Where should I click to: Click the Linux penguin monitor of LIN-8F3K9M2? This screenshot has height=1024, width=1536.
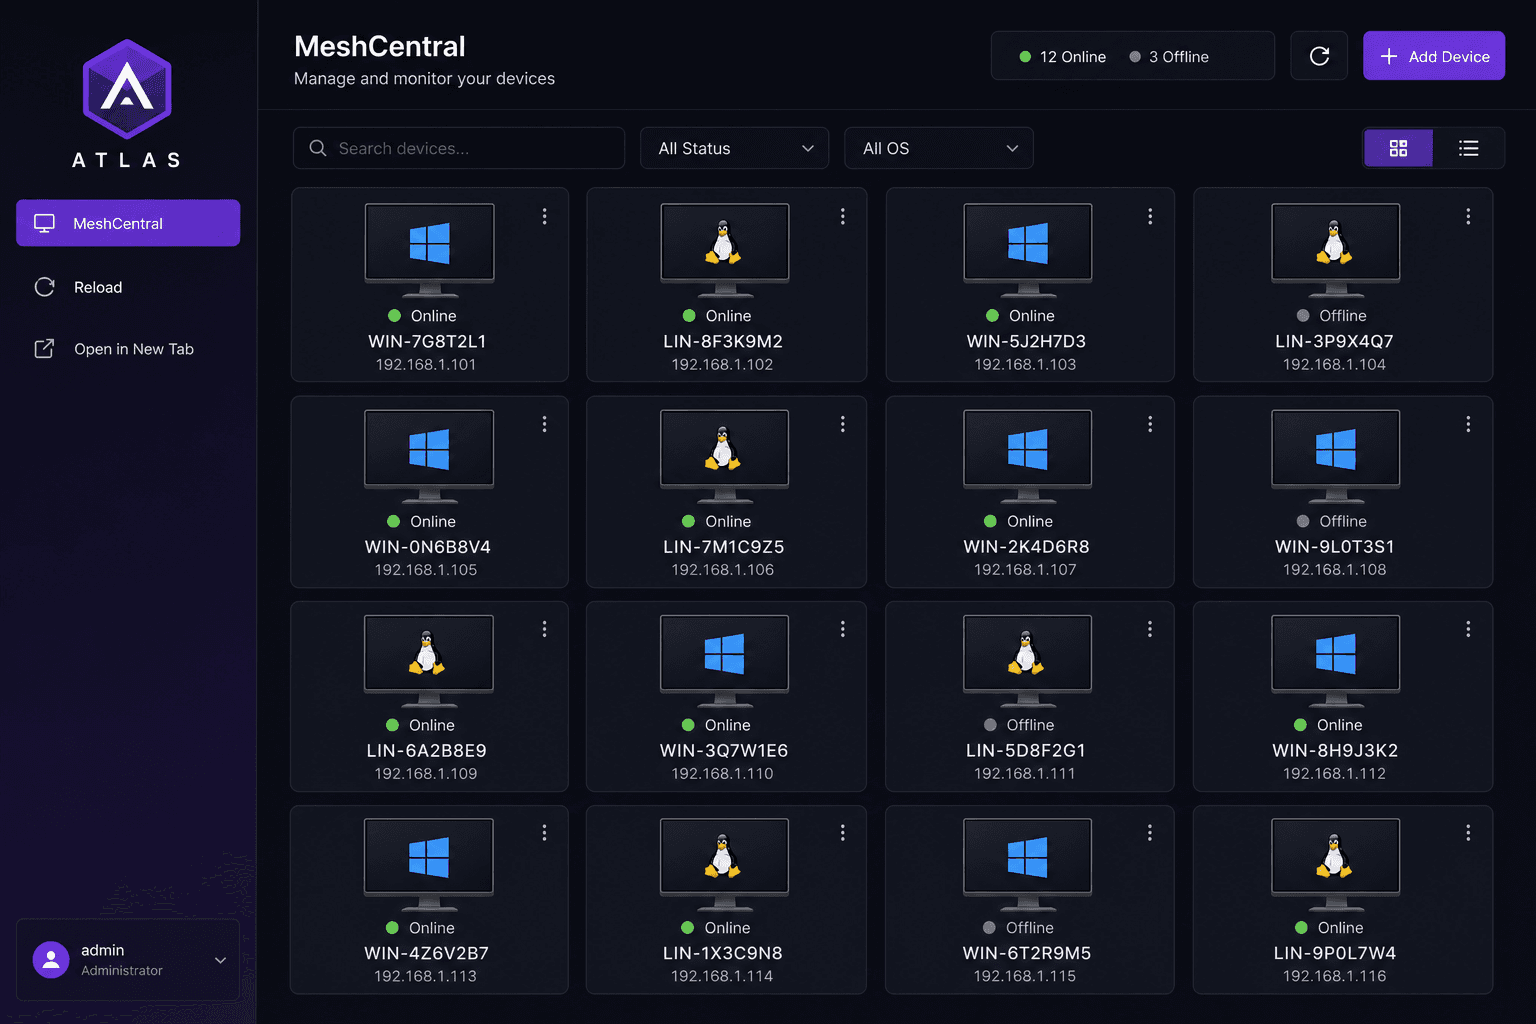tap(725, 250)
